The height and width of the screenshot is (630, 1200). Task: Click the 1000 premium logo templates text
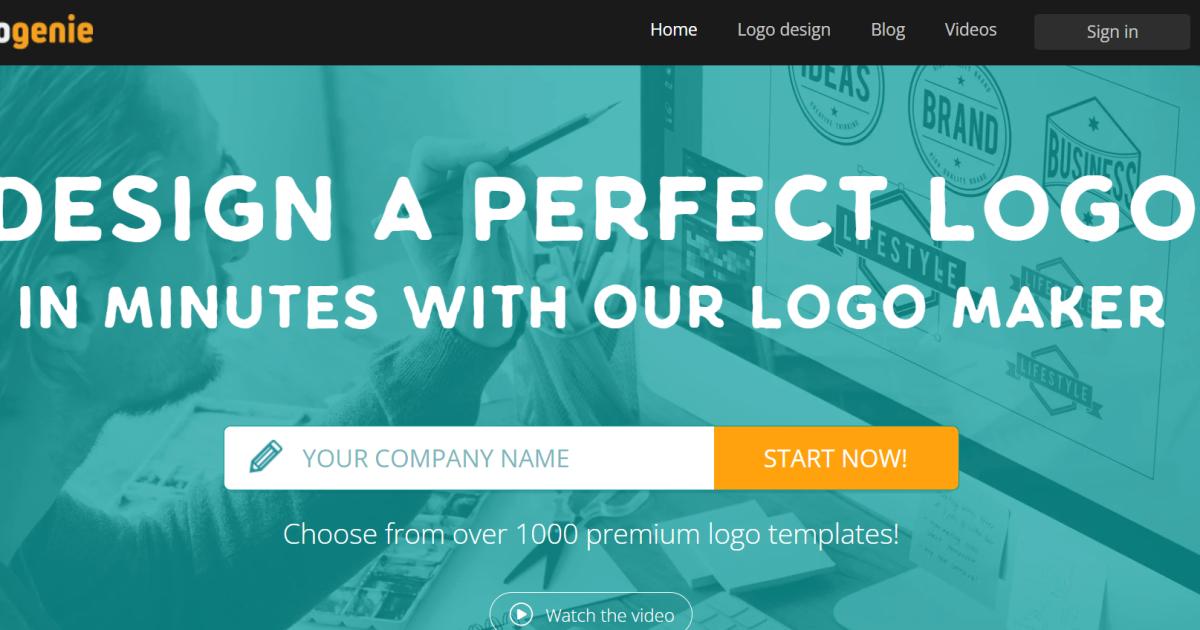[708, 534]
